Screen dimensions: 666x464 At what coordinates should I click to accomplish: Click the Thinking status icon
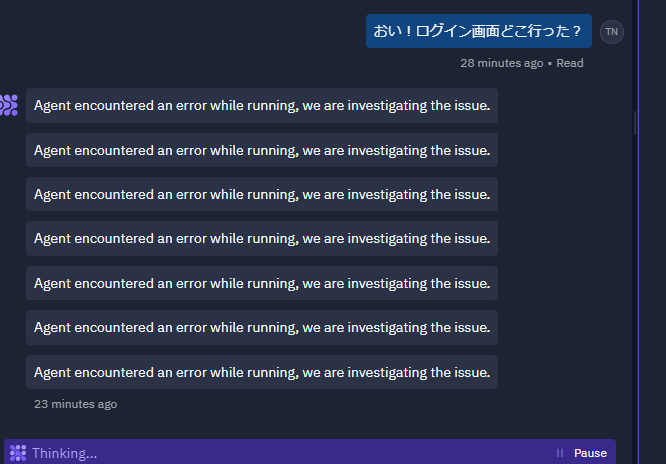(x=18, y=453)
